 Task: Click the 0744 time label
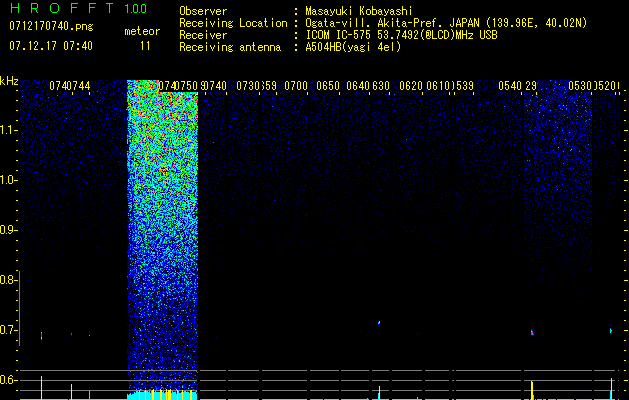(x=79, y=86)
